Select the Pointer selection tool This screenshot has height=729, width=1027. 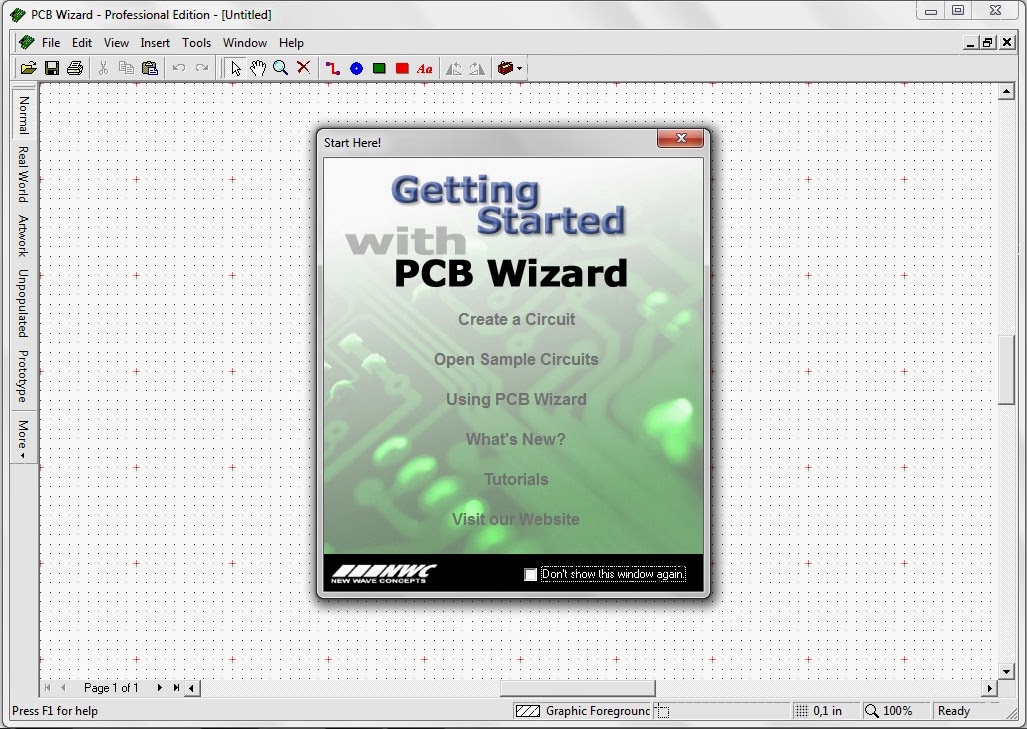coord(236,67)
